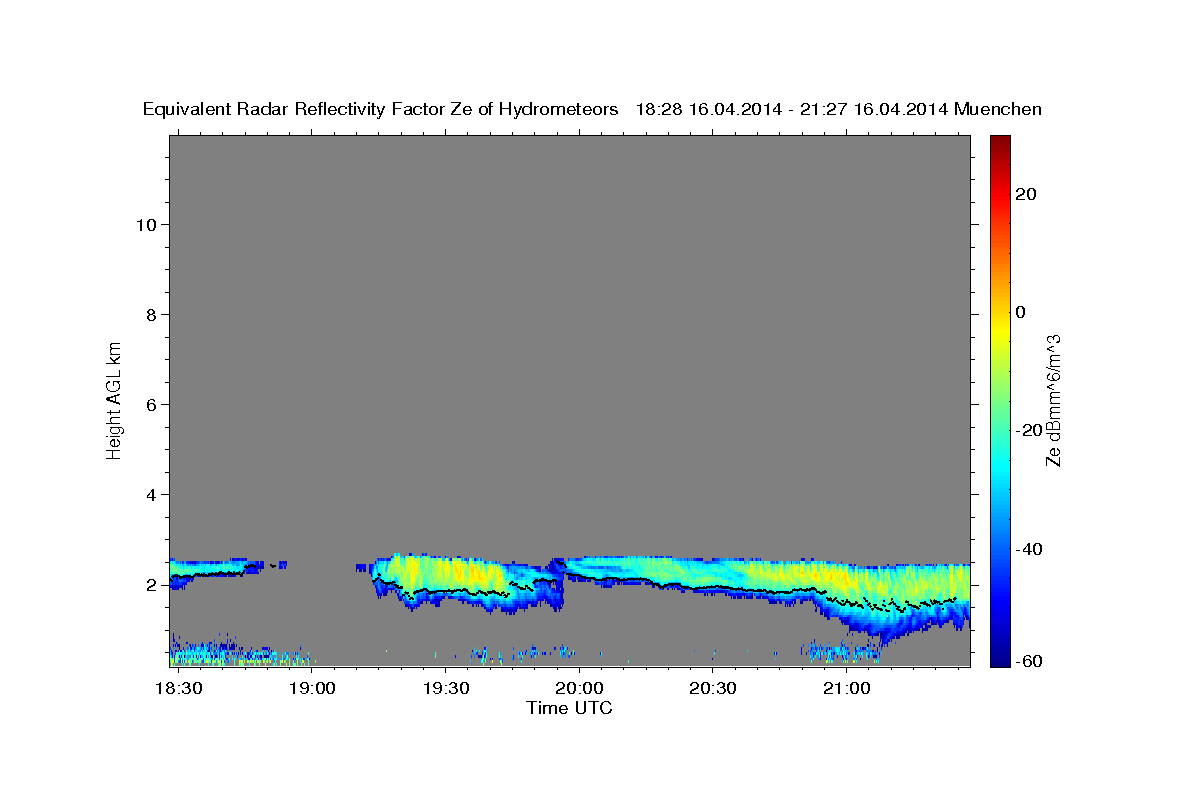Click the height axis label 6
Screen dimensions: 1200x800
[153, 404]
